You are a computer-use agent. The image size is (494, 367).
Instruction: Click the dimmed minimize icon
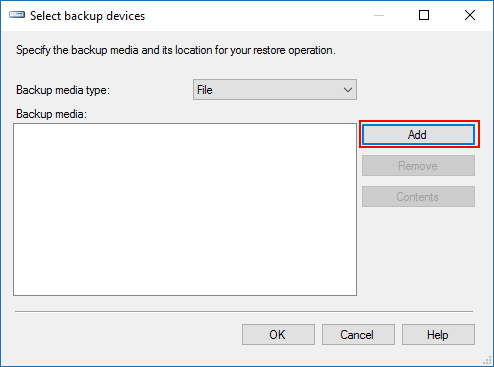[379, 15]
